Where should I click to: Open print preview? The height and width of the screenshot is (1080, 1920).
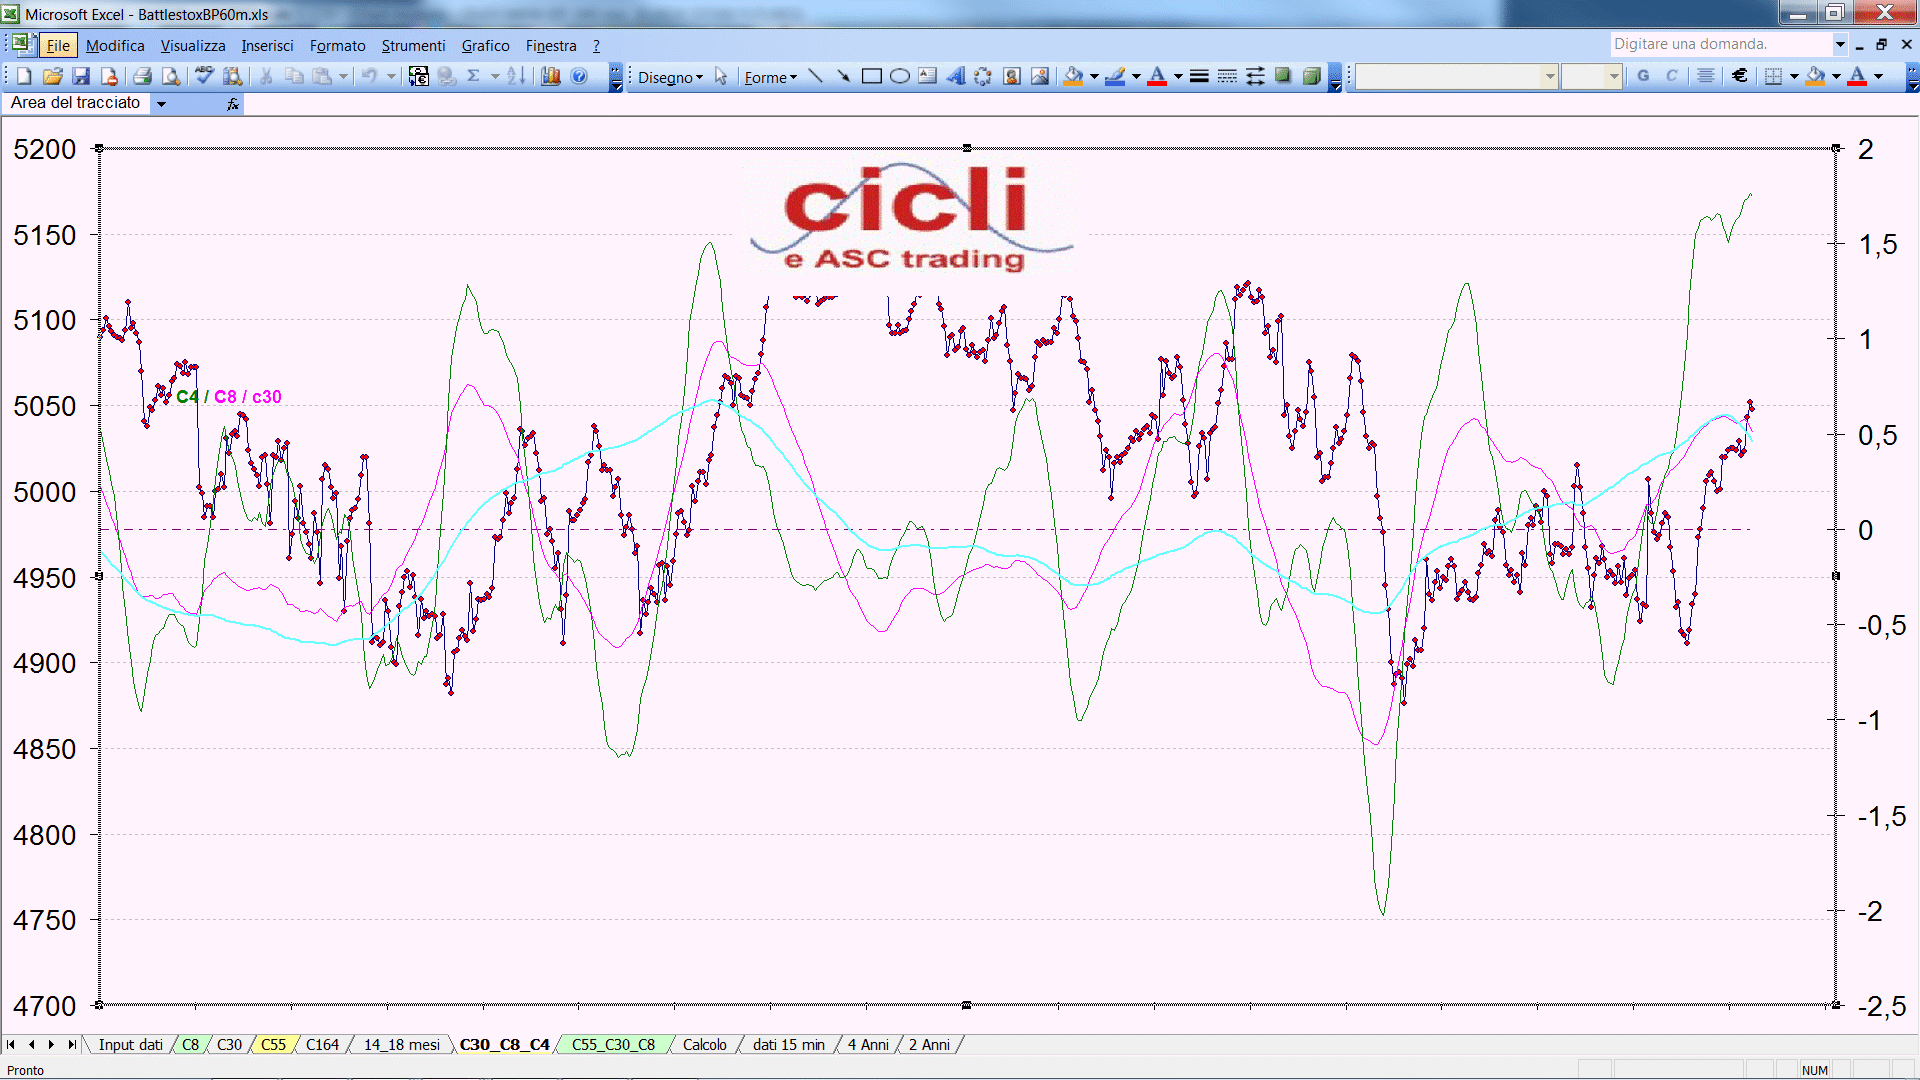(171, 76)
